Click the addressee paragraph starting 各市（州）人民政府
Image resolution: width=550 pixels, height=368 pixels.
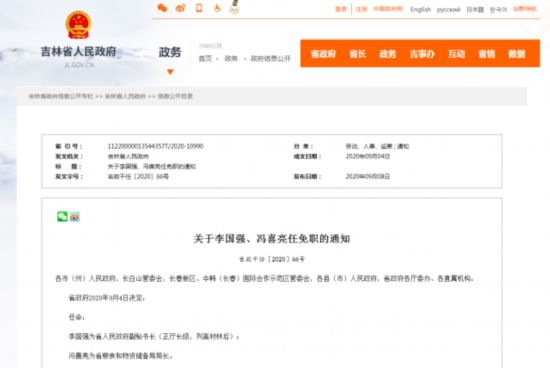coord(265,279)
